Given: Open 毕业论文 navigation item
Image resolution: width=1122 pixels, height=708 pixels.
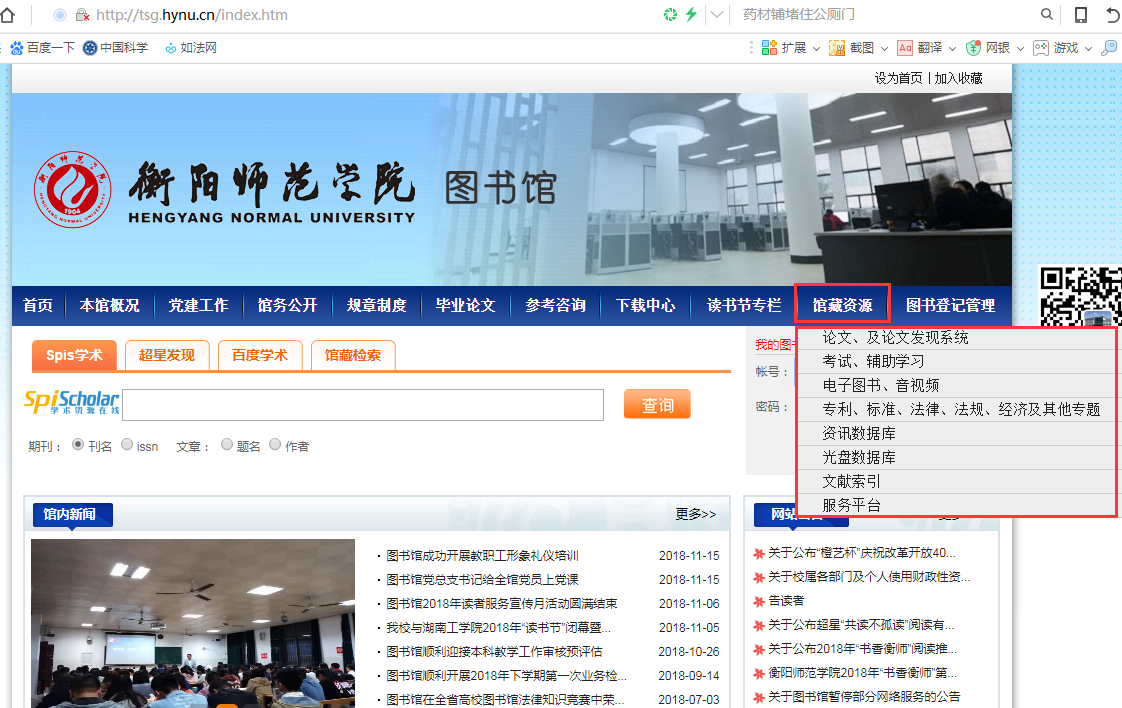Looking at the screenshot, I should [x=466, y=306].
